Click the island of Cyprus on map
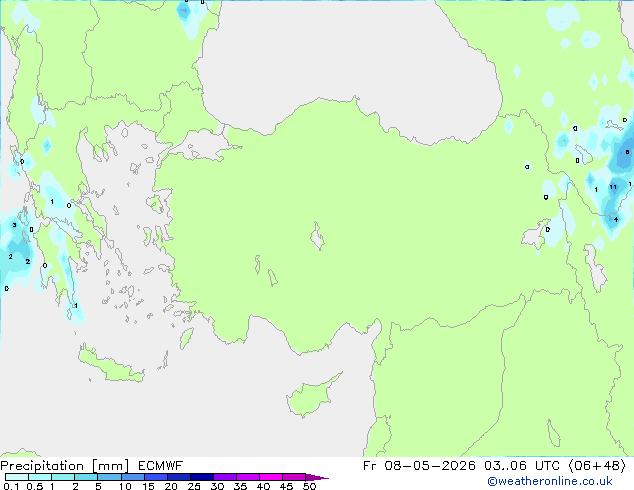 click(311, 396)
